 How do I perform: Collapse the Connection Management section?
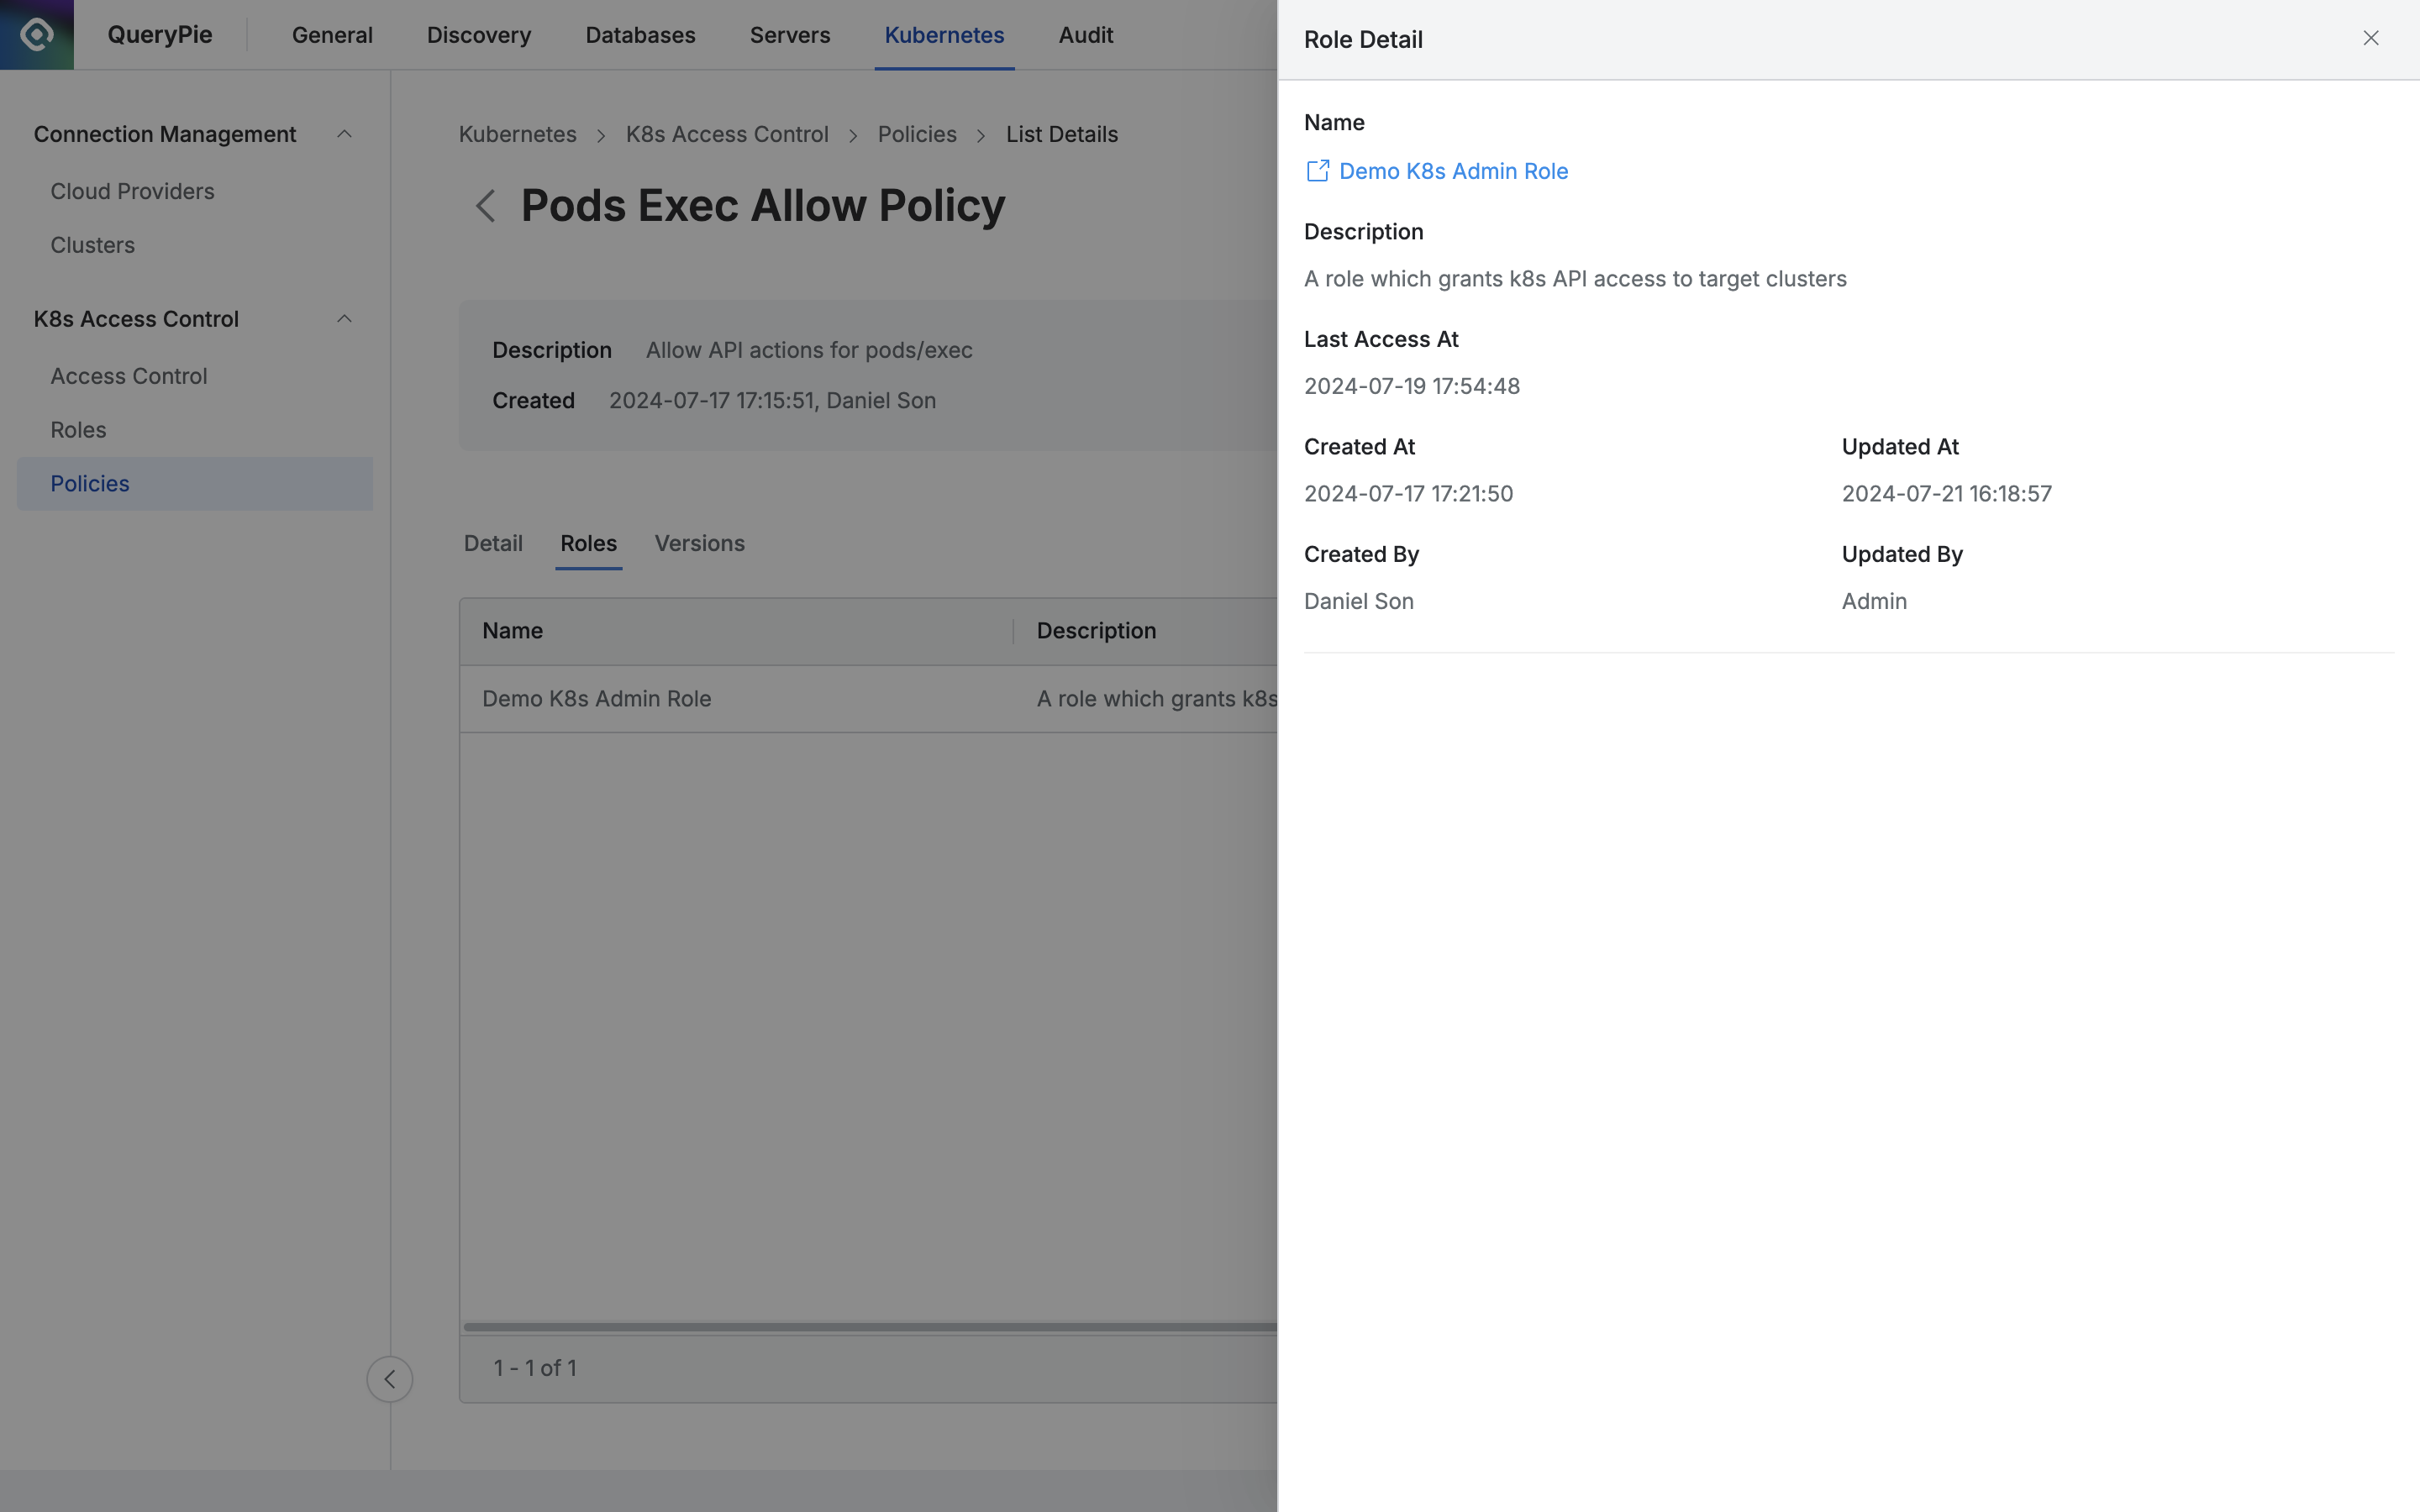tap(344, 134)
